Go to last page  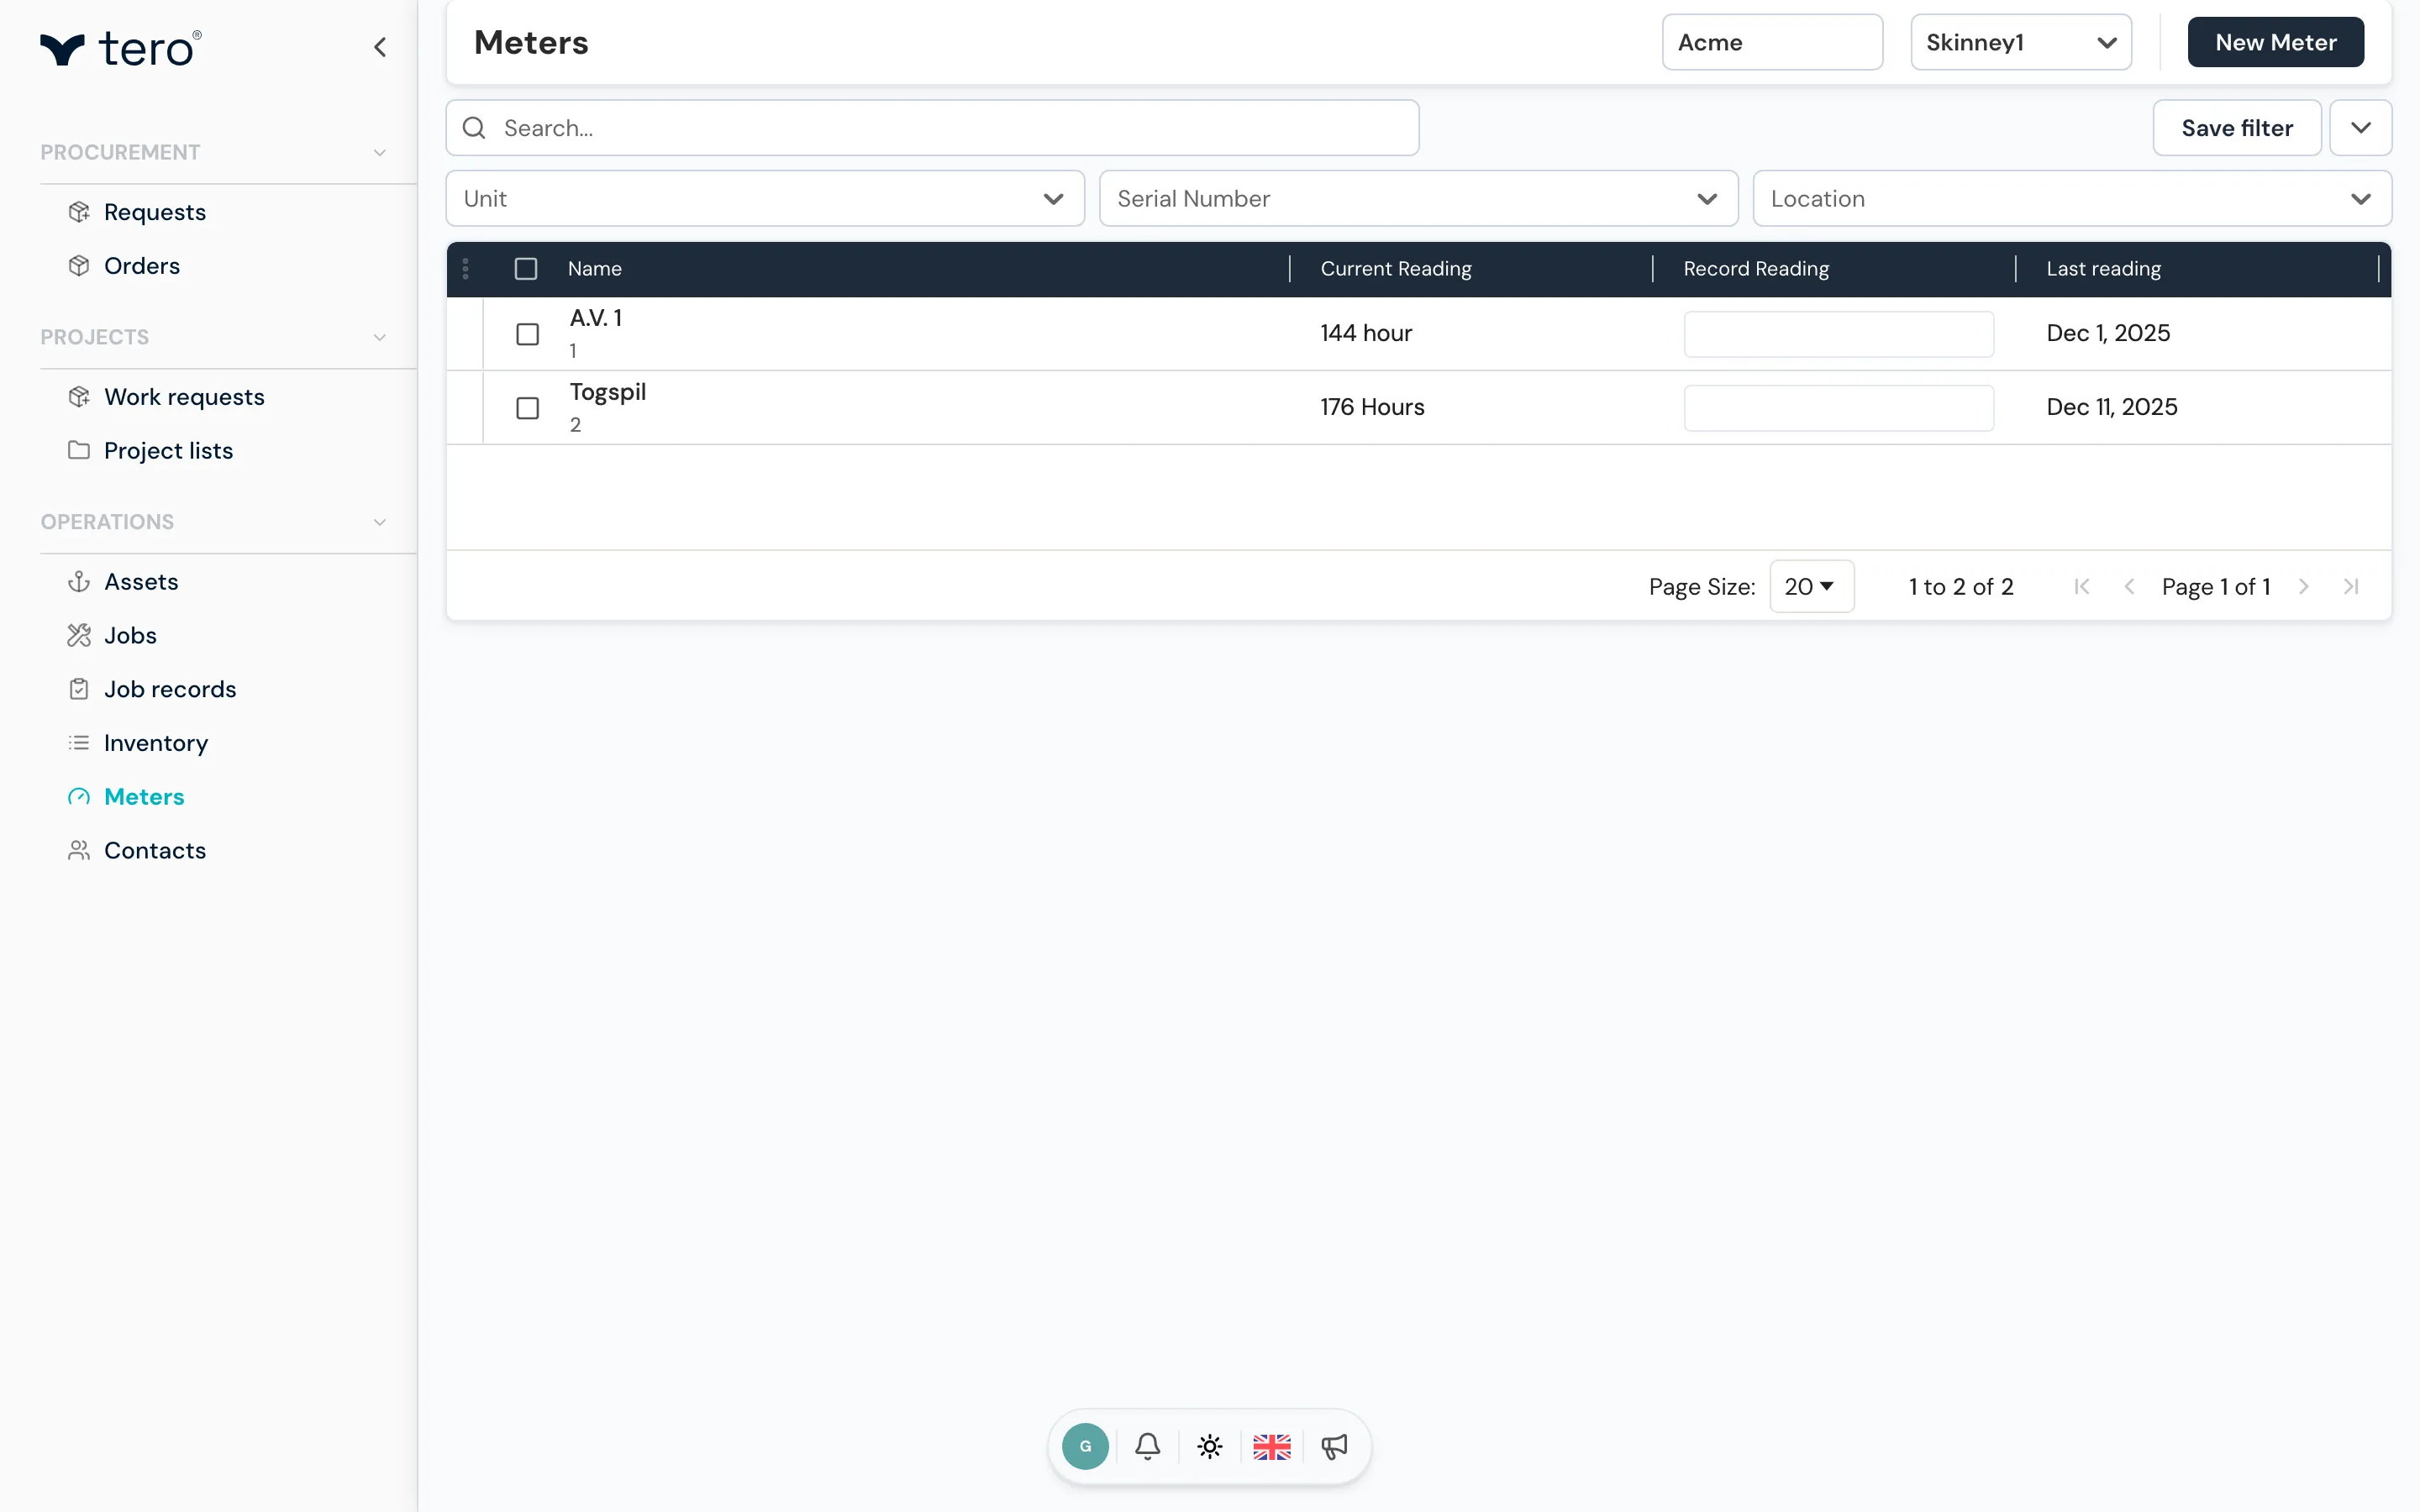[x=2351, y=587]
